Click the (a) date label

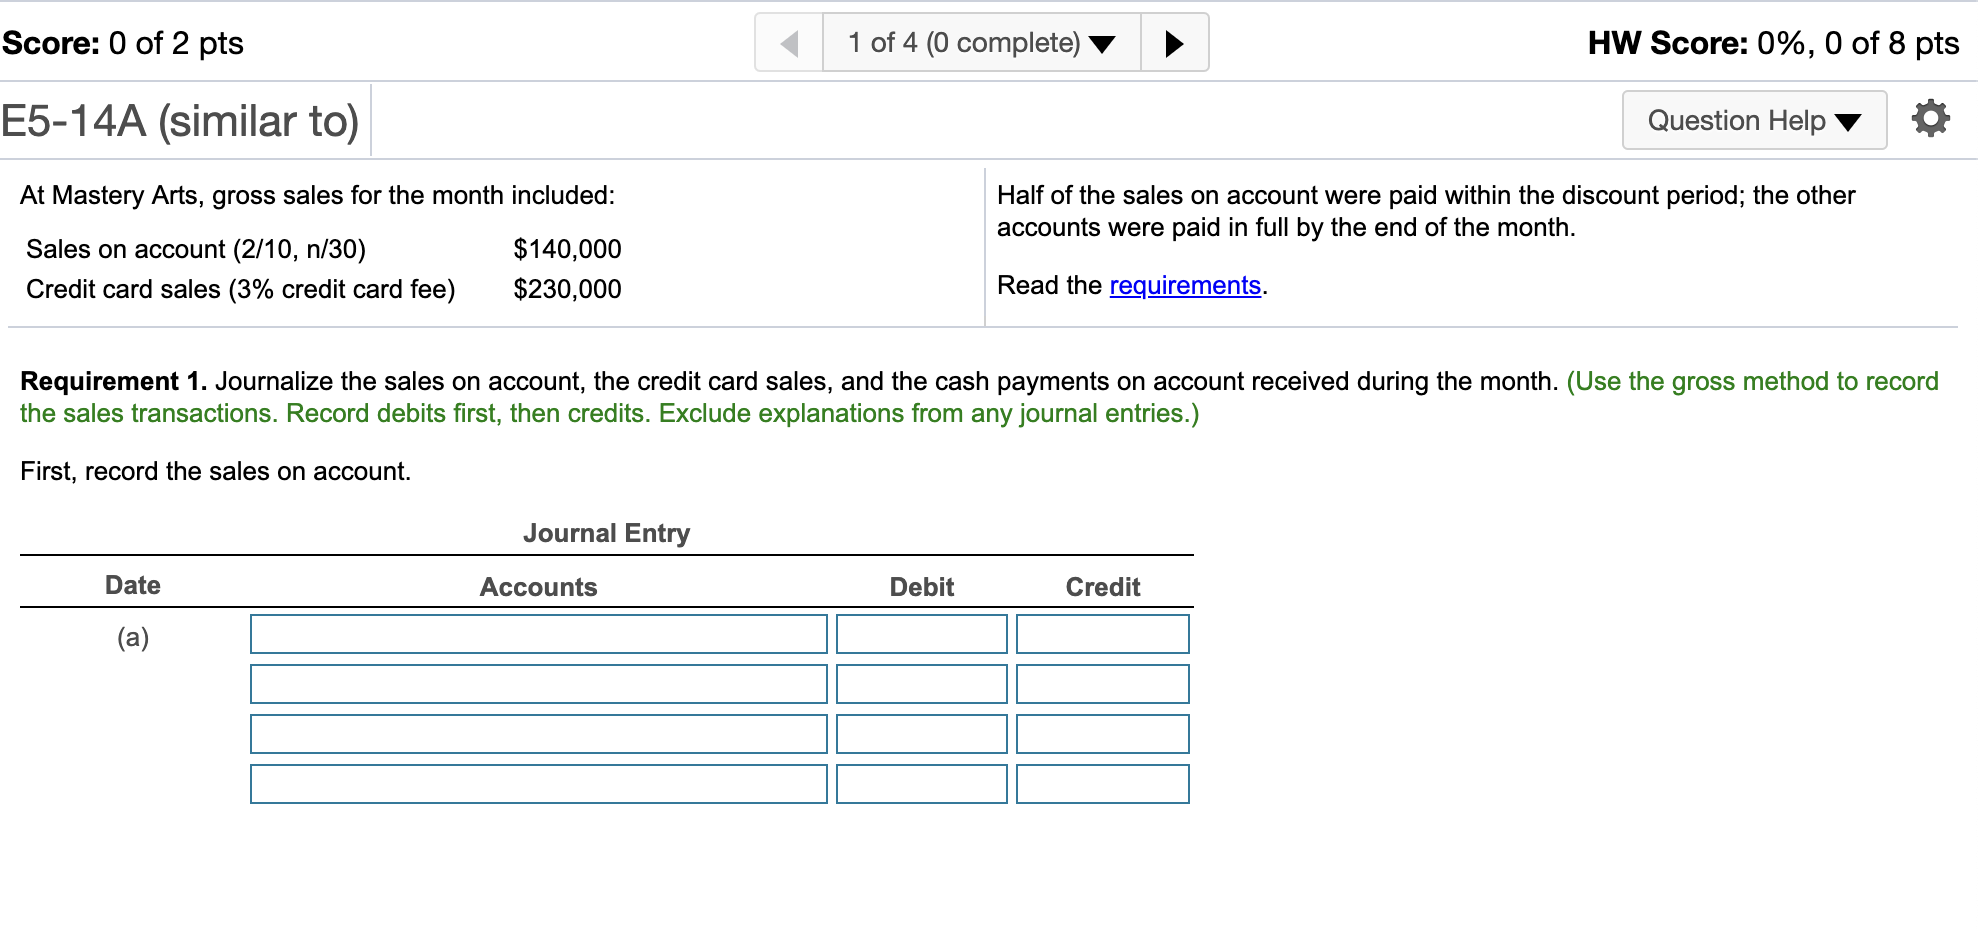click(133, 637)
